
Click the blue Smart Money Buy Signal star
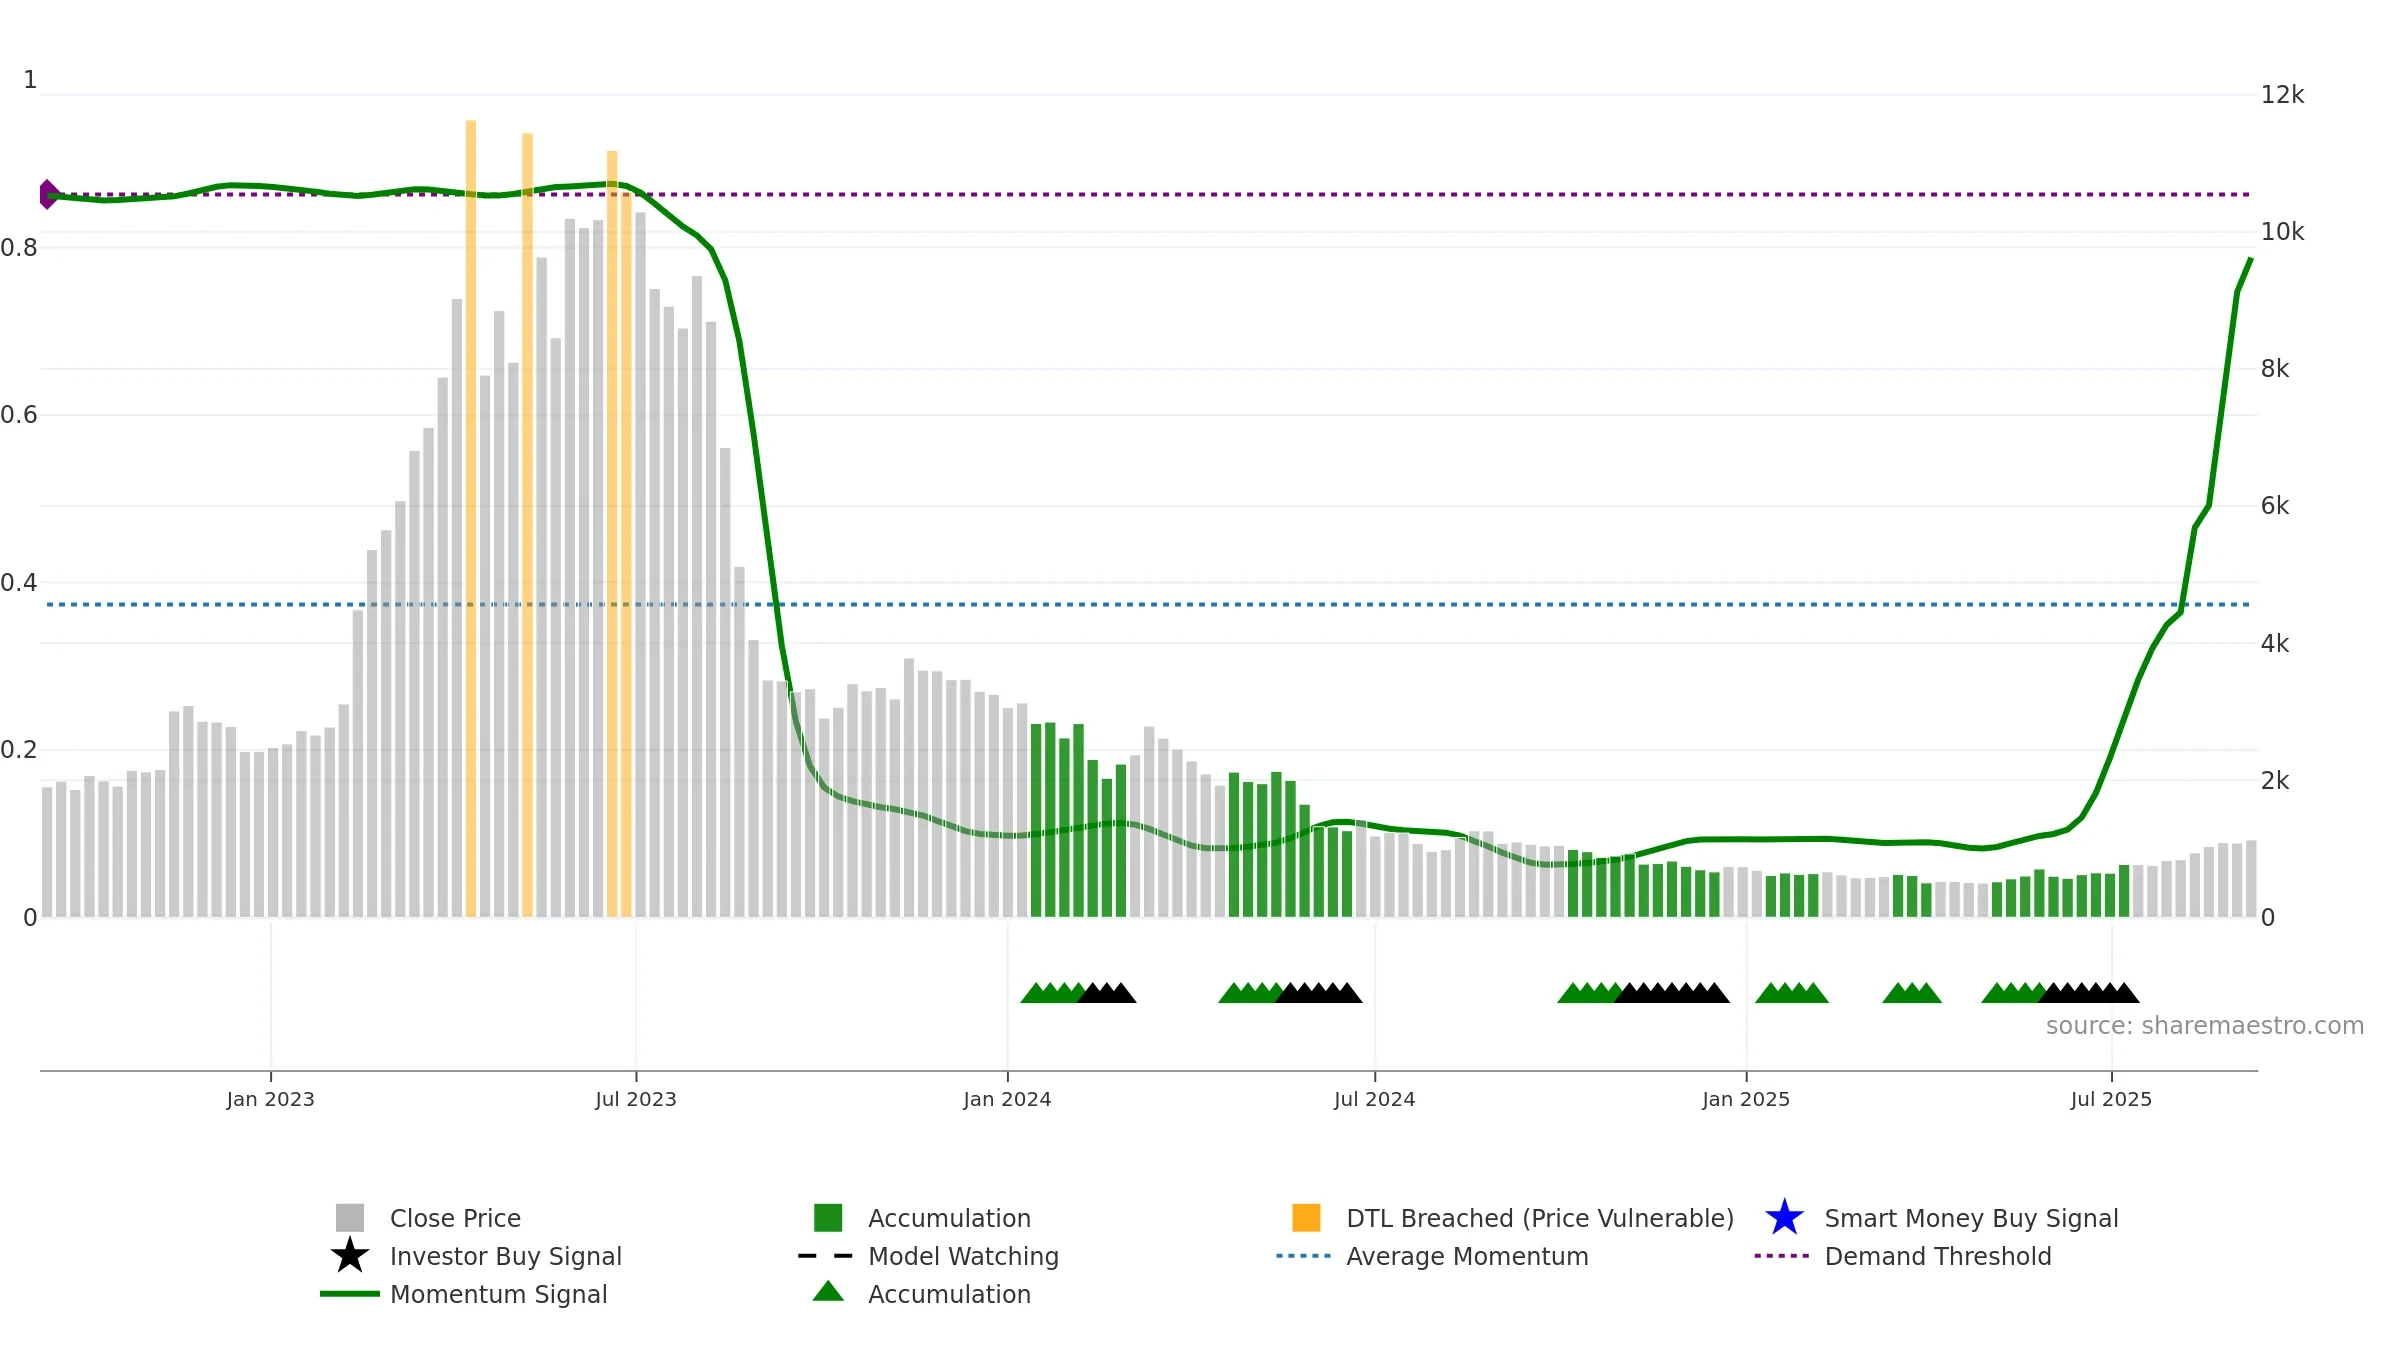click(x=1784, y=1217)
